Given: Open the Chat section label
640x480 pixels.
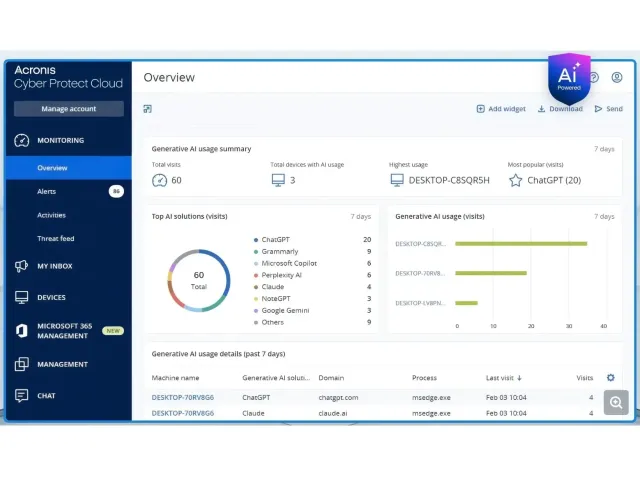Looking at the screenshot, I should (x=46, y=396).
